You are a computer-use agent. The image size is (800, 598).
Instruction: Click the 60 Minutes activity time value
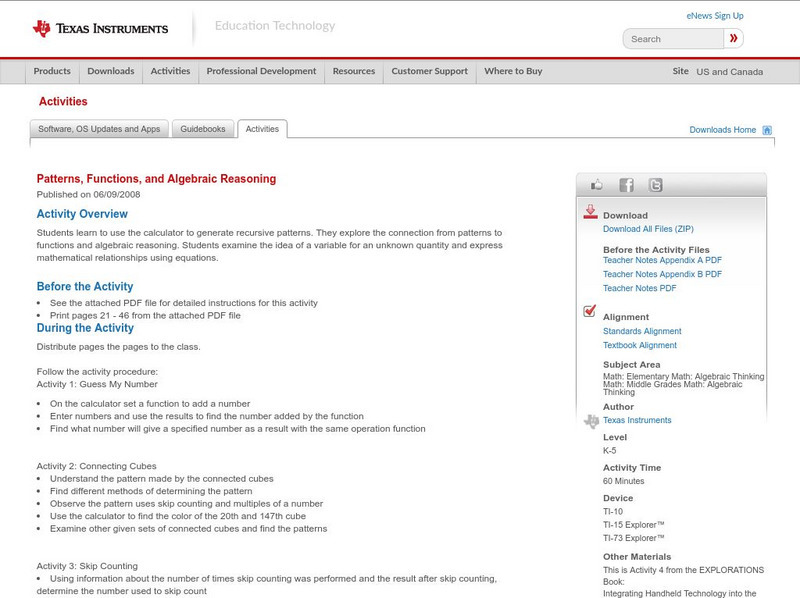click(x=623, y=481)
